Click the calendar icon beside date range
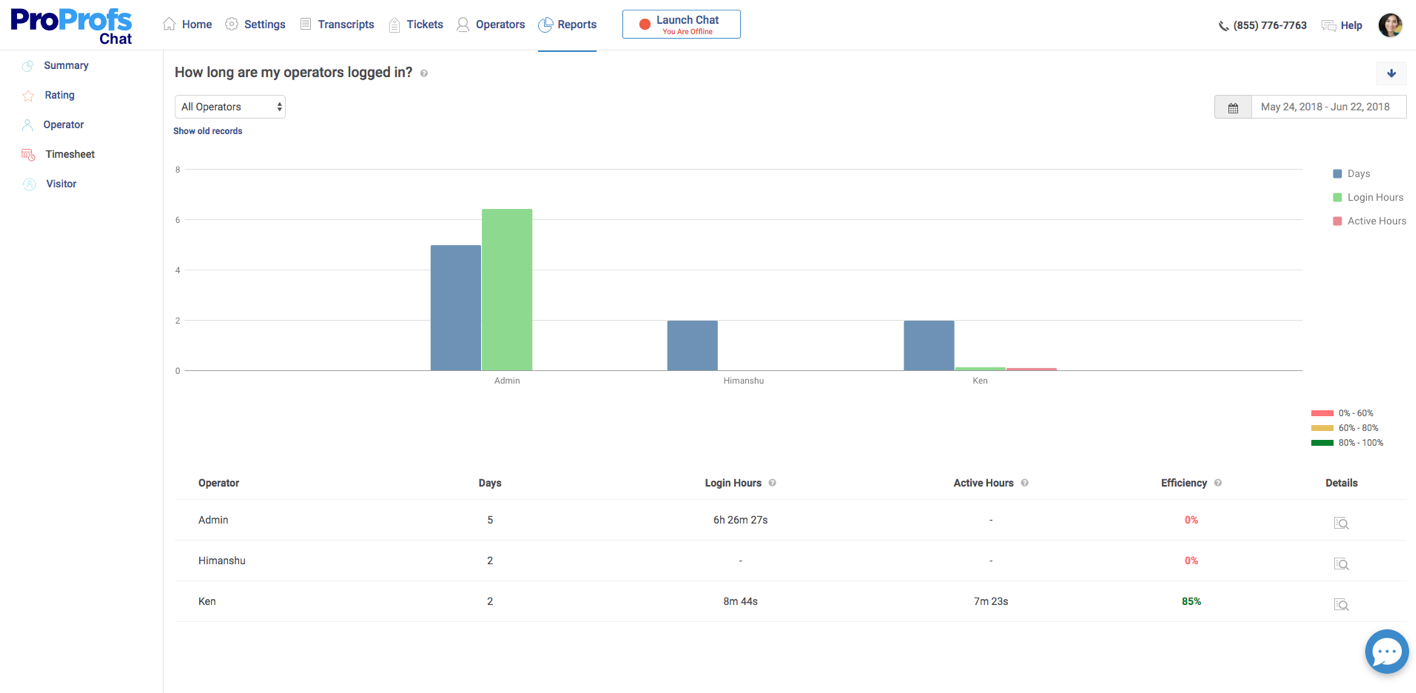The height and width of the screenshot is (693, 1416). click(1233, 107)
